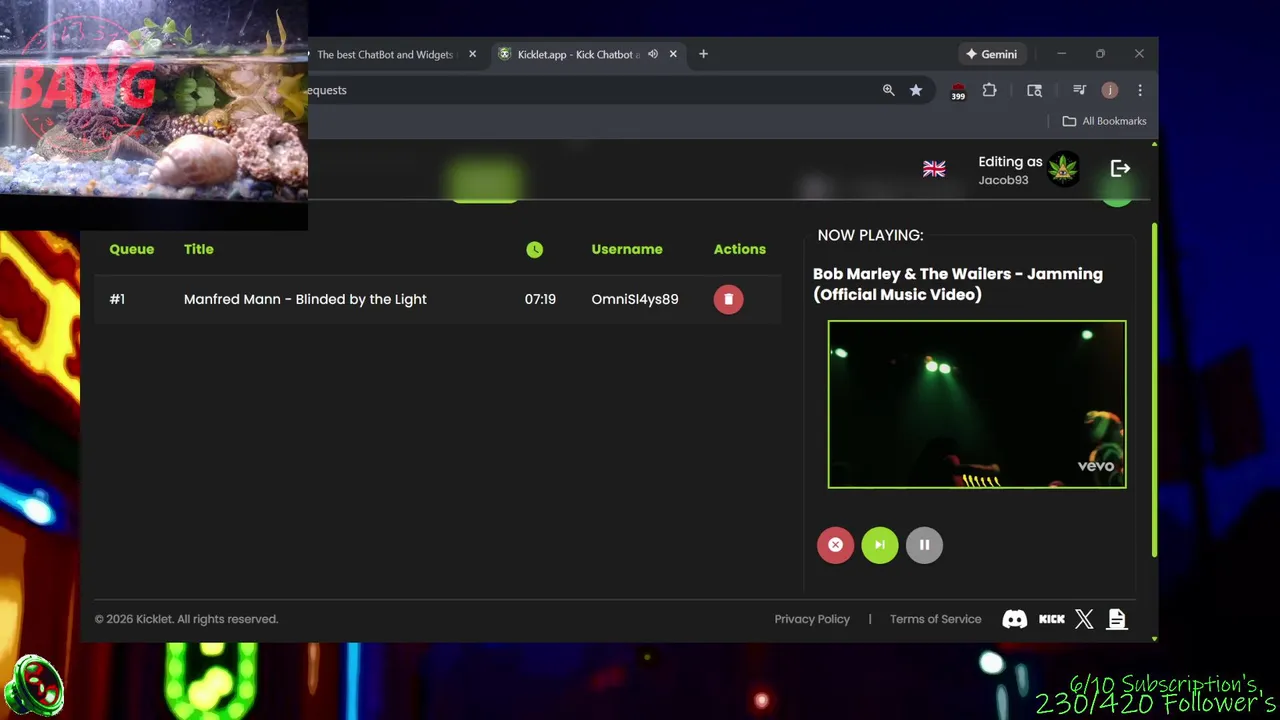The image size is (1280, 720).
Task: Open a new browser tab
Action: click(703, 54)
